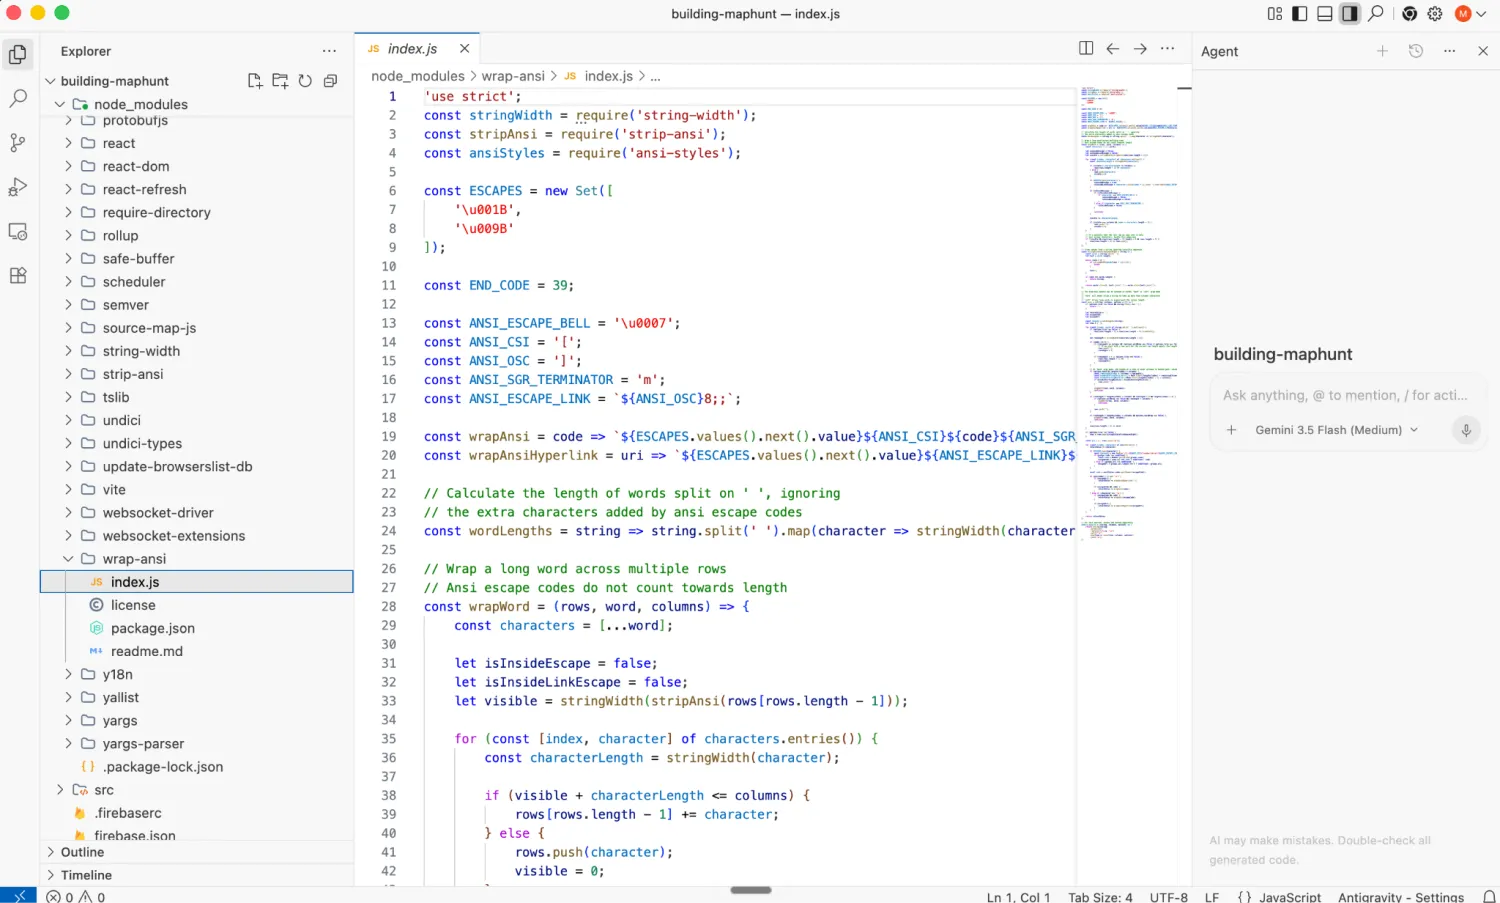Image resolution: width=1500 pixels, height=903 pixels.
Task: Collapse all folders in Explorer
Action: point(330,81)
